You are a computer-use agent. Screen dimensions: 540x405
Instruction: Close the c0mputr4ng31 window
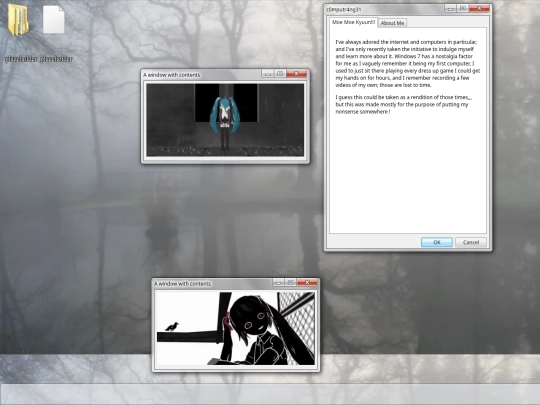coord(479,8)
